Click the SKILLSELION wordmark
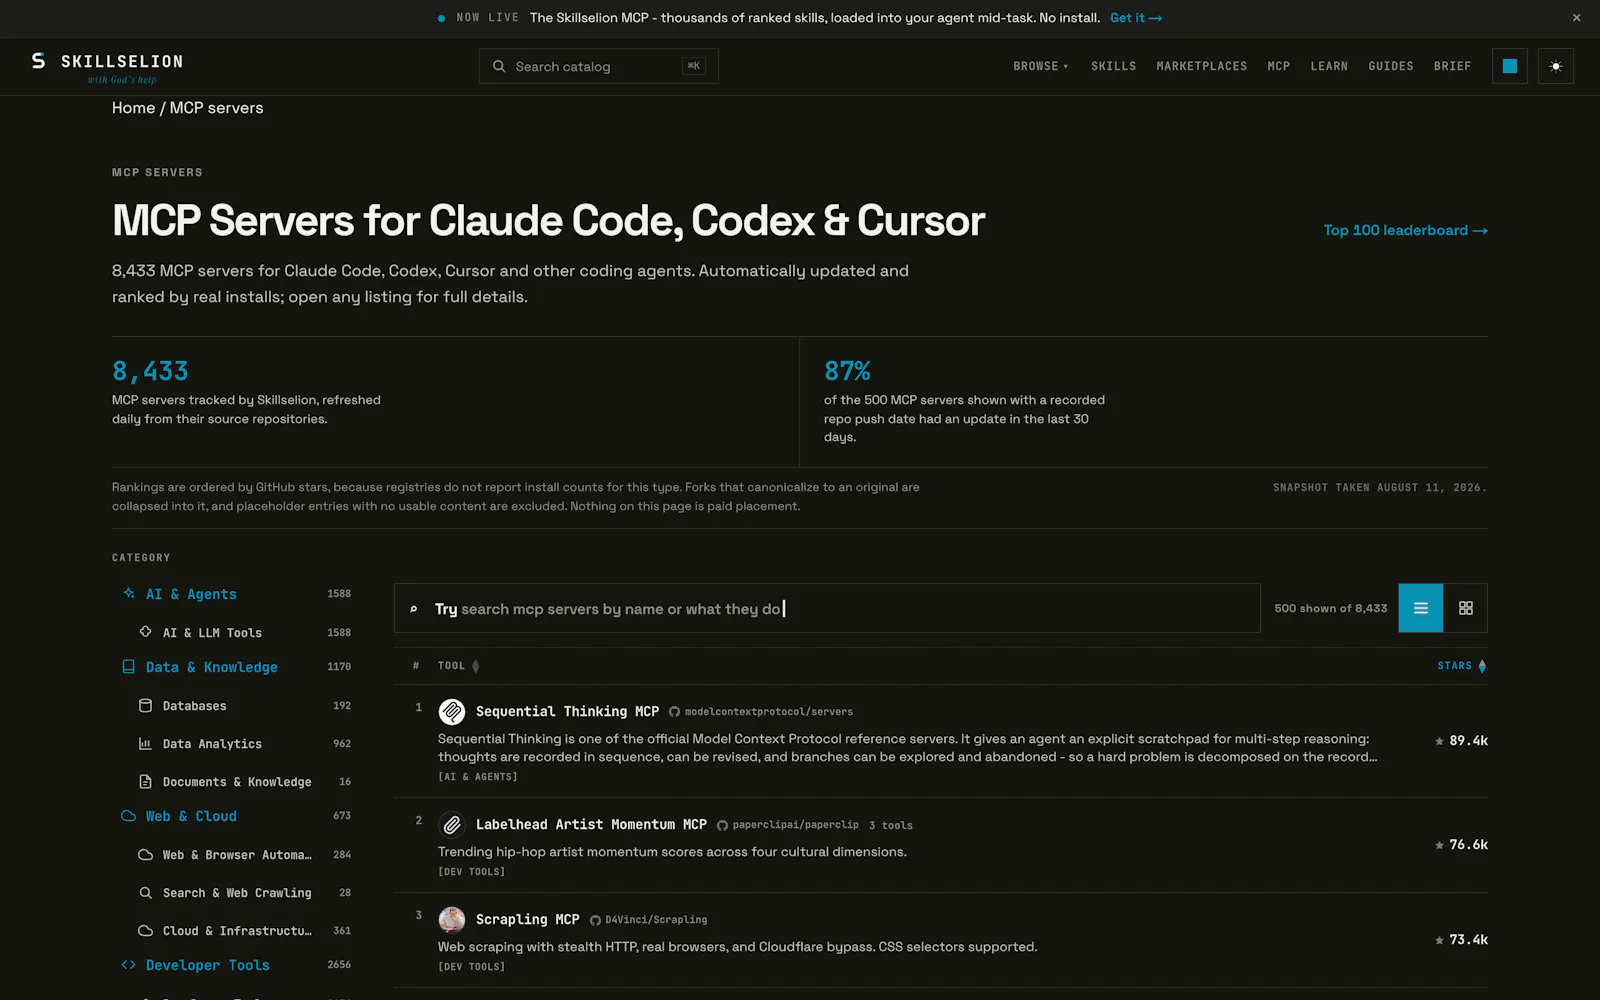The width and height of the screenshot is (1600, 1000). click(x=122, y=62)
